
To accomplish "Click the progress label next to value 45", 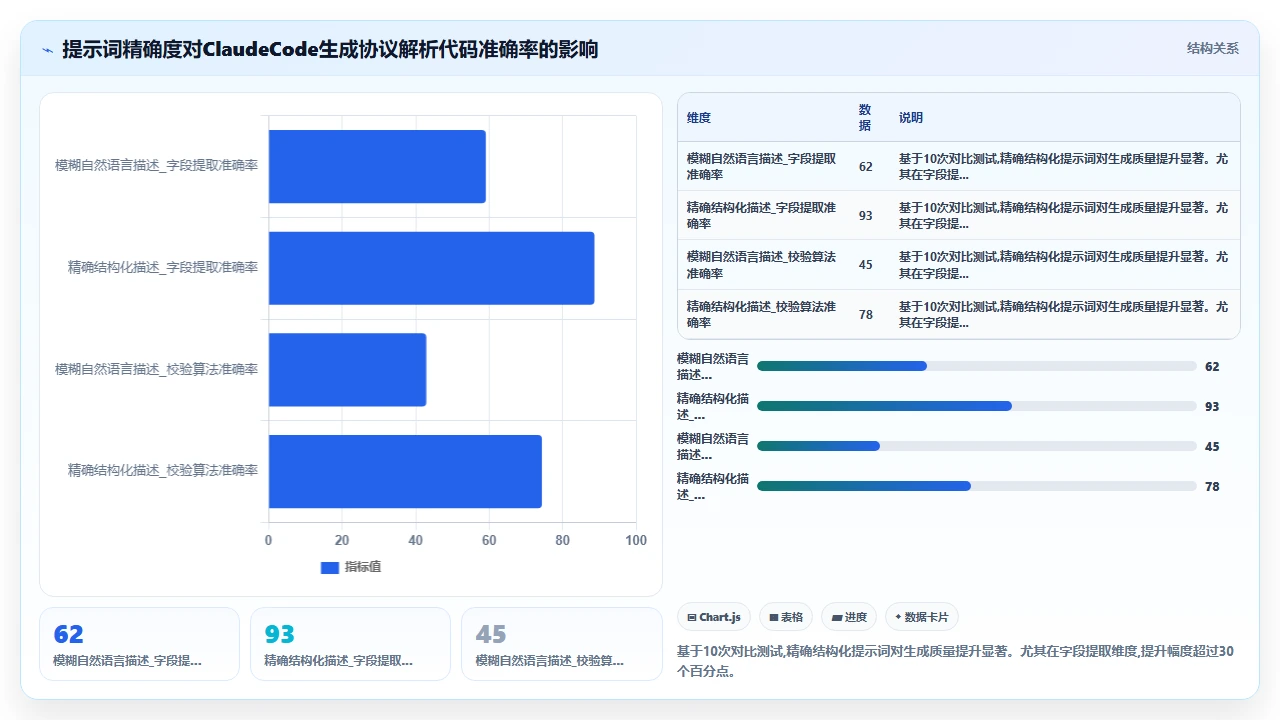I will click(712, 446).
